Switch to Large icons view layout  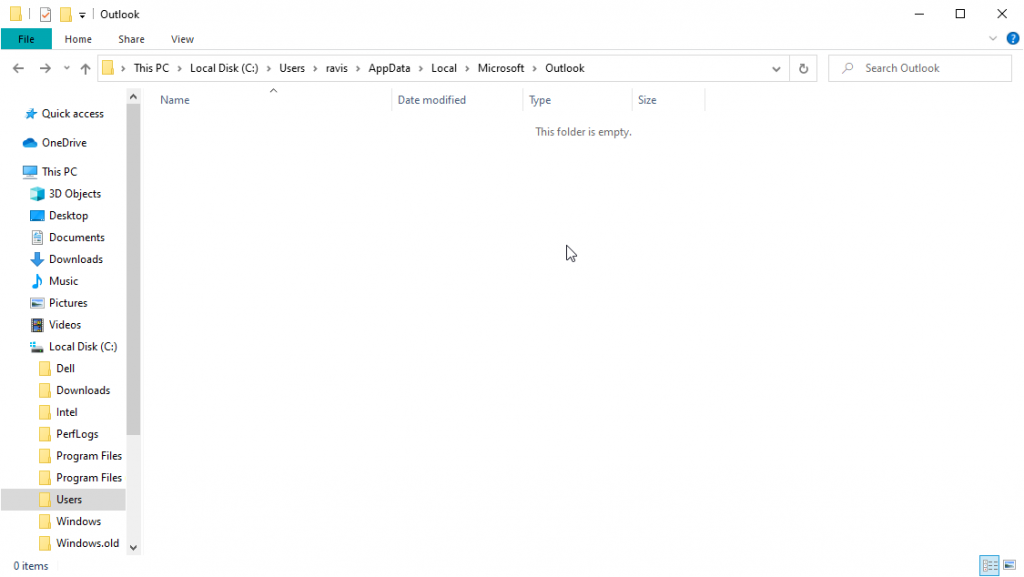[x=1010, y=565]
